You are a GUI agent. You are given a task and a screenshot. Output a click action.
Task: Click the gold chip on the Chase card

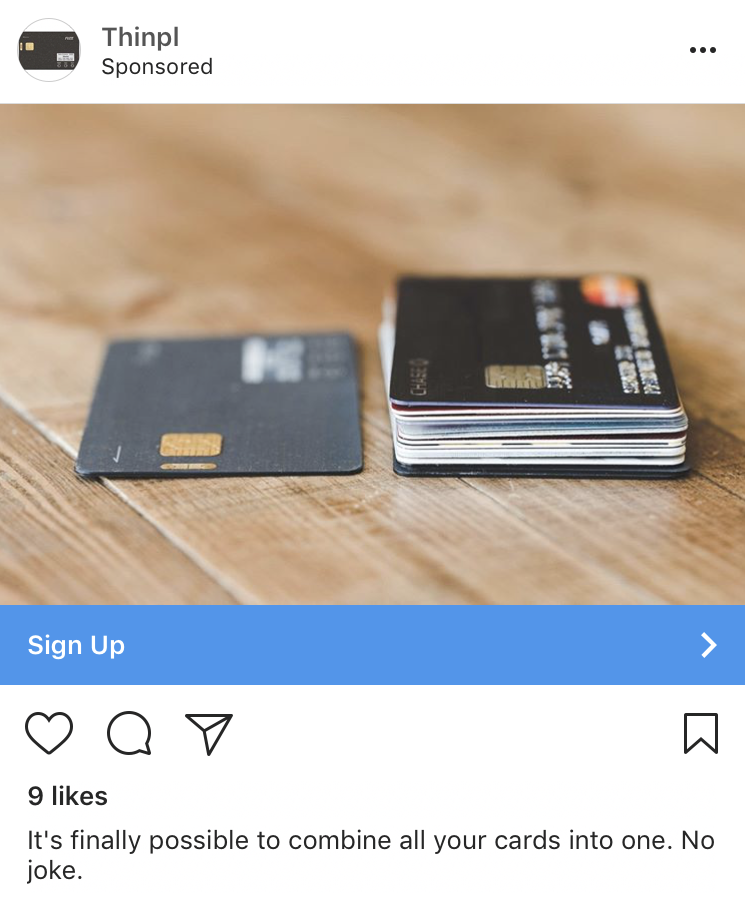tap(516, 377)
